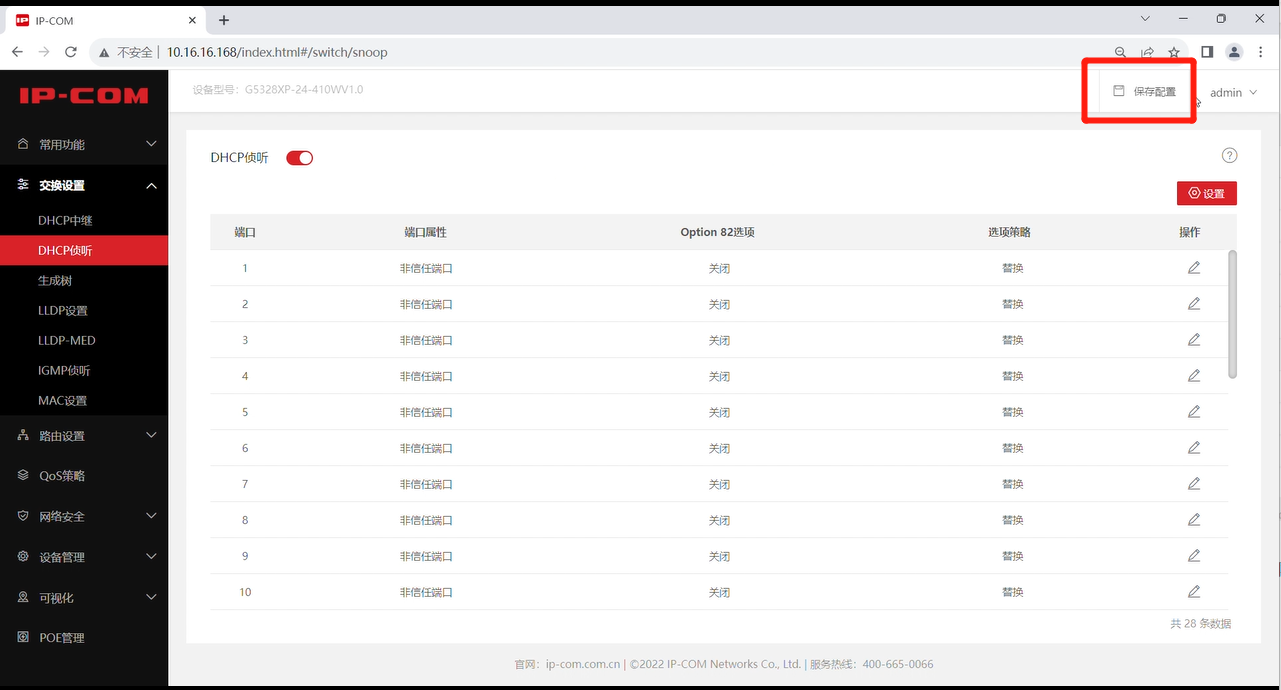This screenshot has width=1281, height=690.
Task: Click the 端口 column header
Action: pyautogui.click(x=245, y=232)
